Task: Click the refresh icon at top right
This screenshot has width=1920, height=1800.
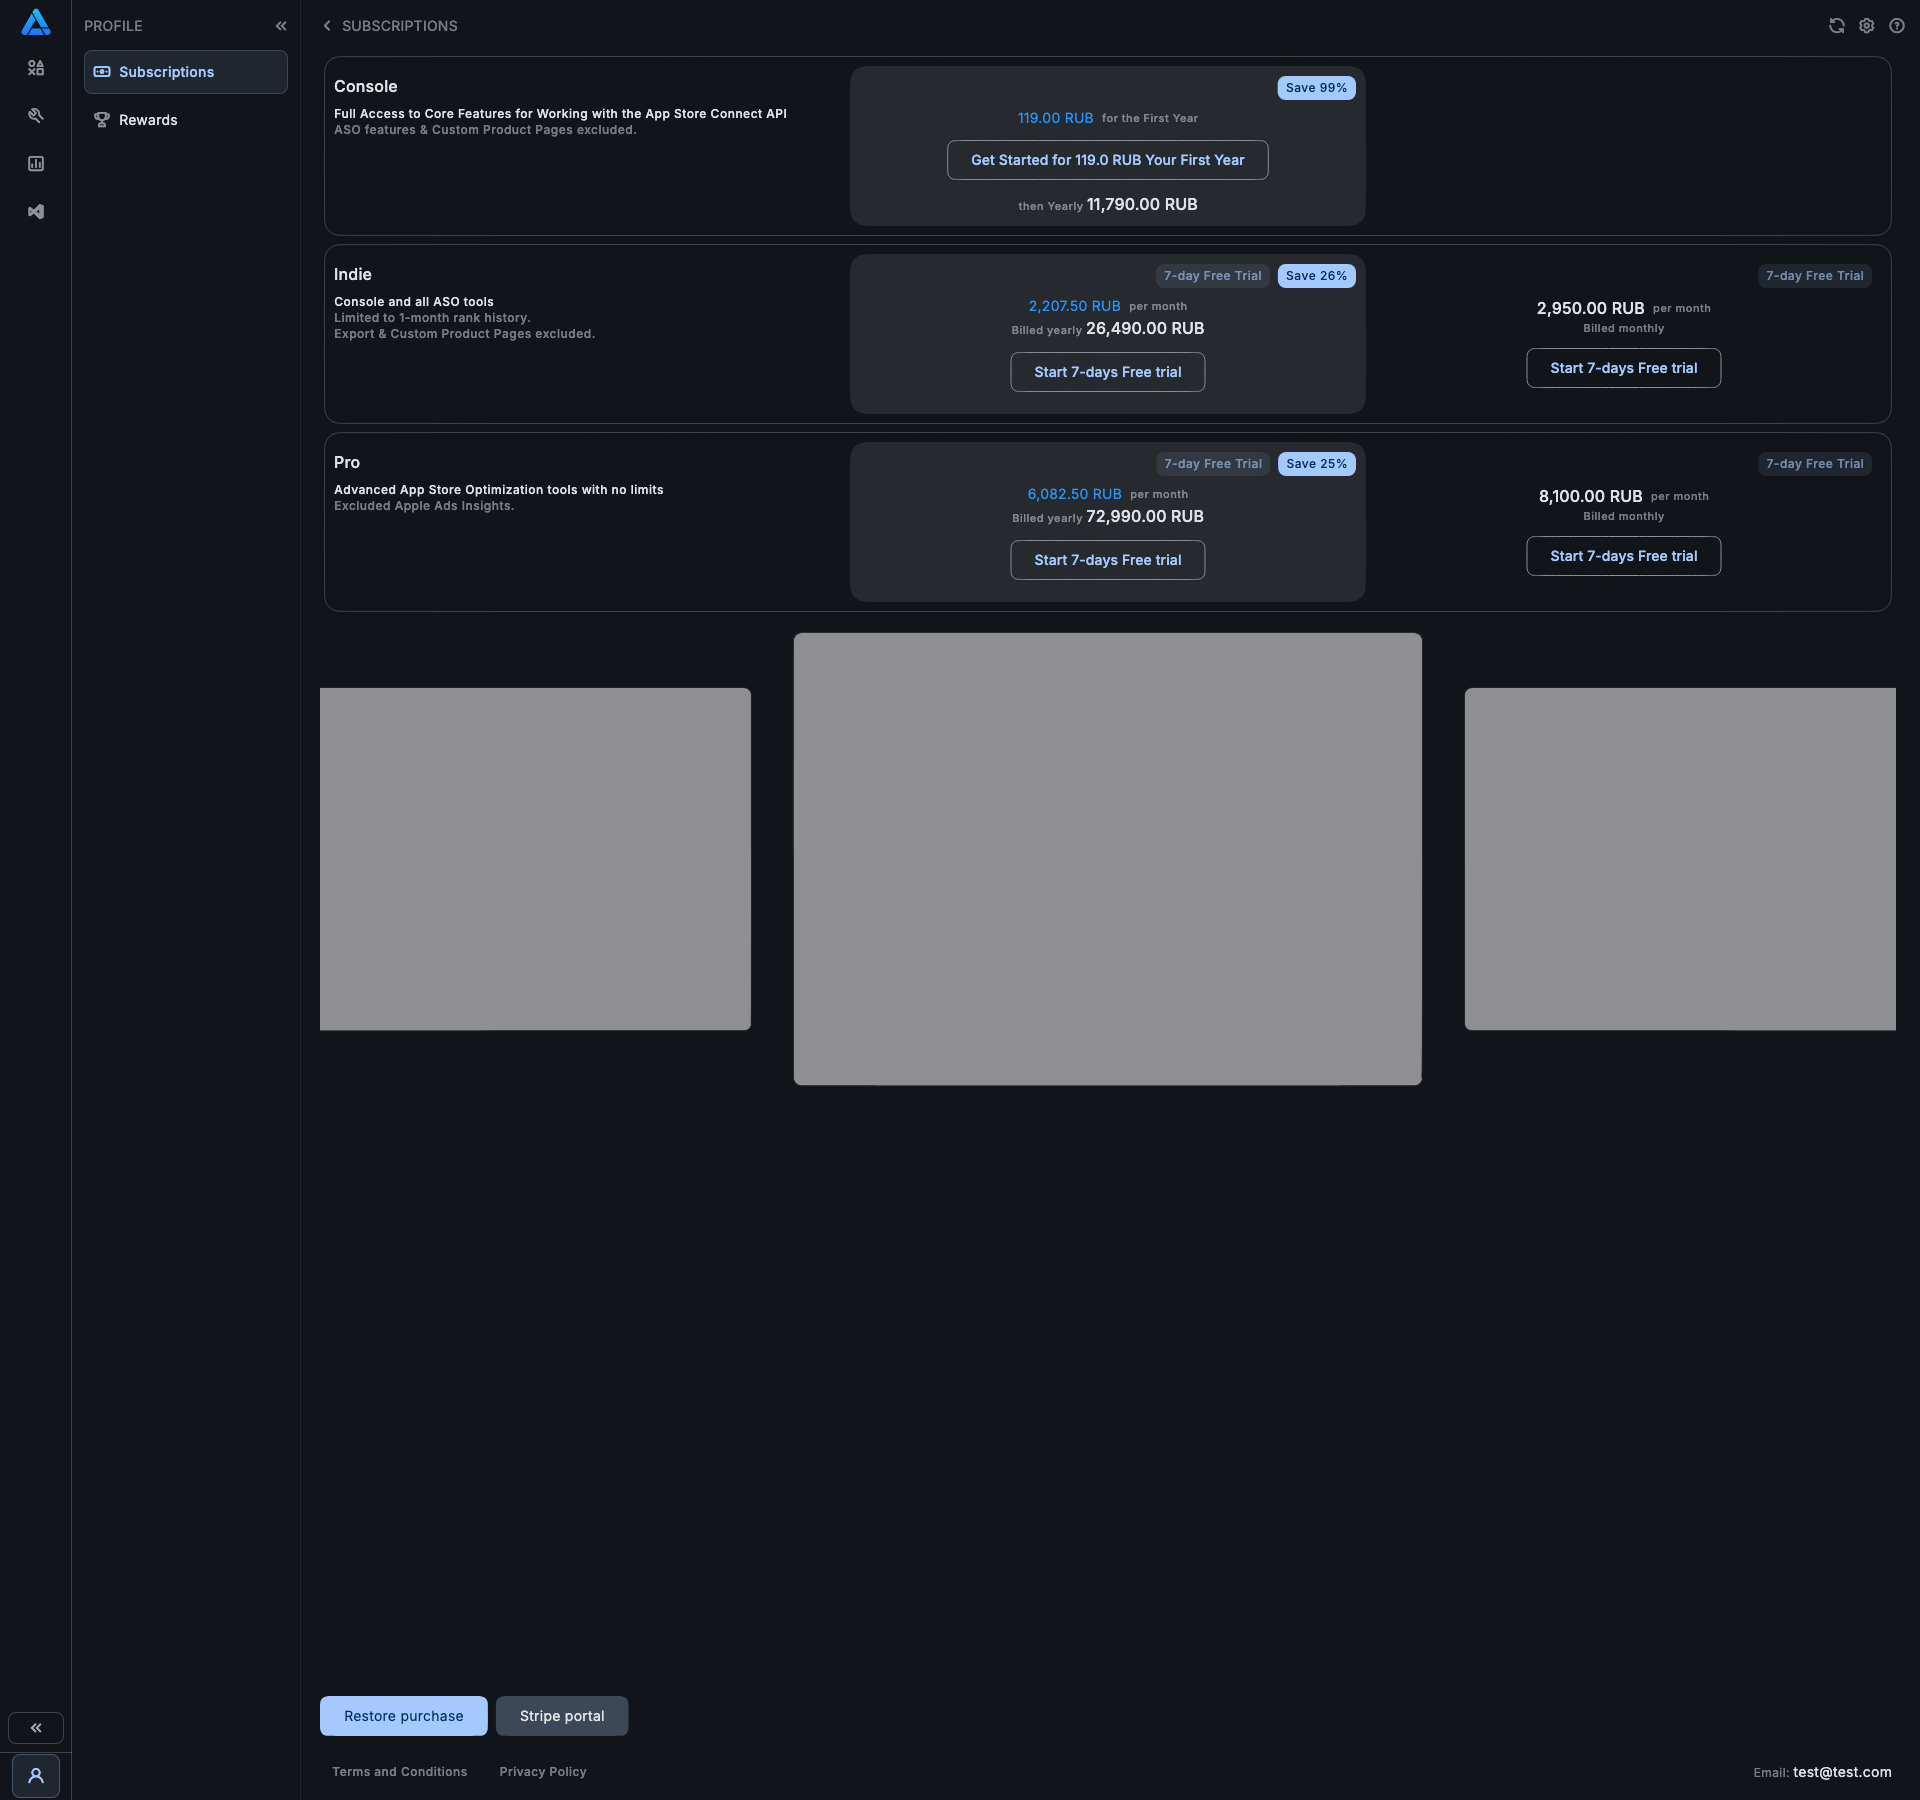Action: (x=1837, y=26)
